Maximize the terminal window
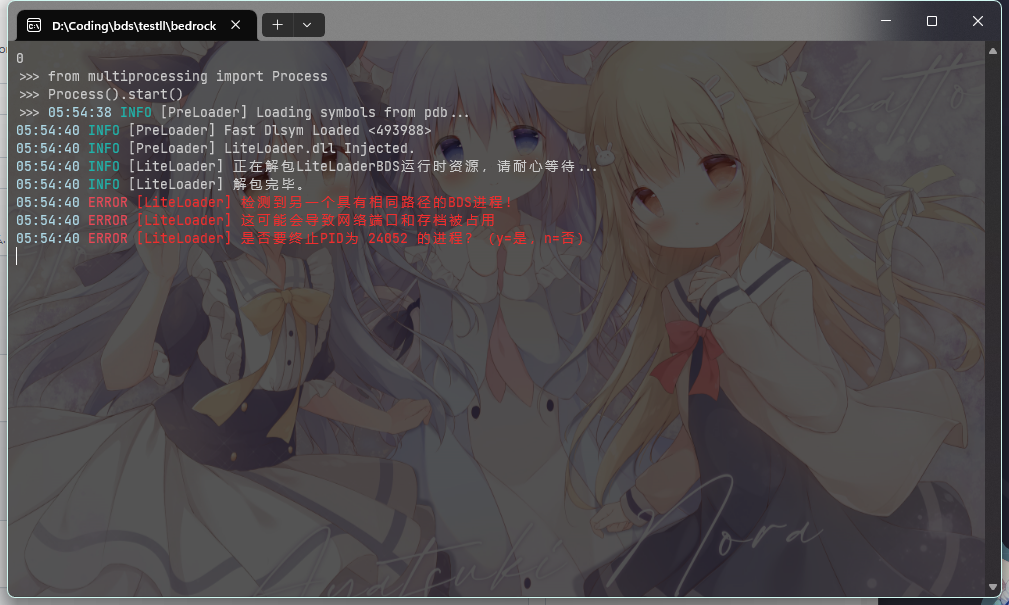Image resolution: width=1009 pixels, height=605 pixels. pyautogui.click(x=931, y=20)
